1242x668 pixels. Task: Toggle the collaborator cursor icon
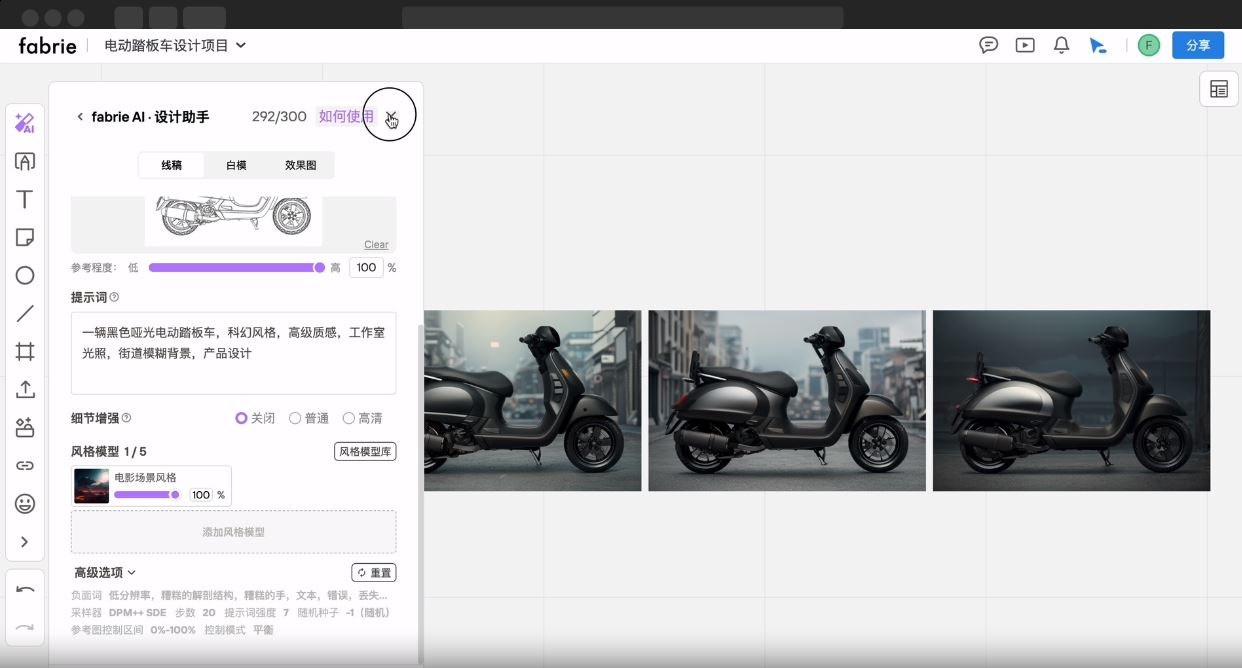tap(1098, 45)
